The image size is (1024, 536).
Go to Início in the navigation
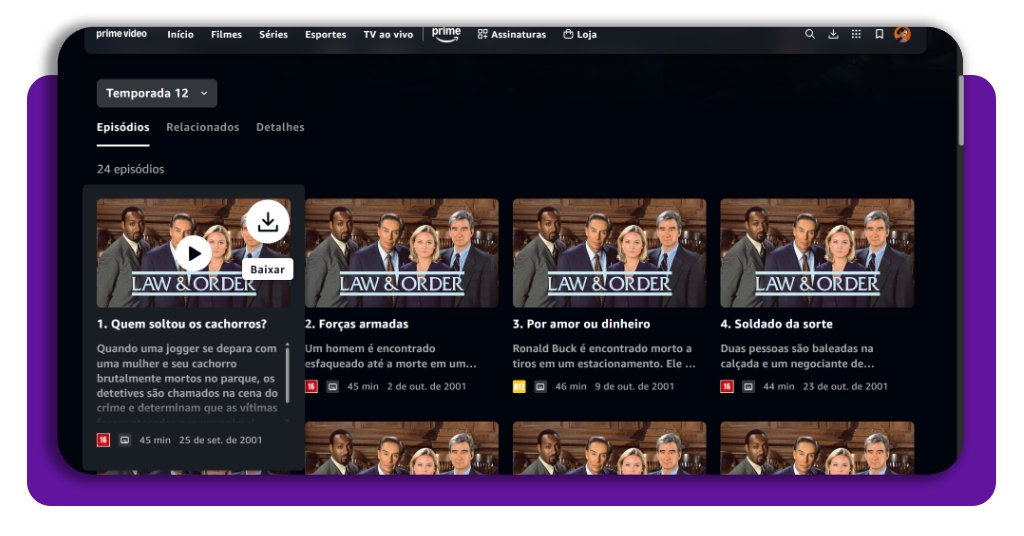tap(180, 35)
